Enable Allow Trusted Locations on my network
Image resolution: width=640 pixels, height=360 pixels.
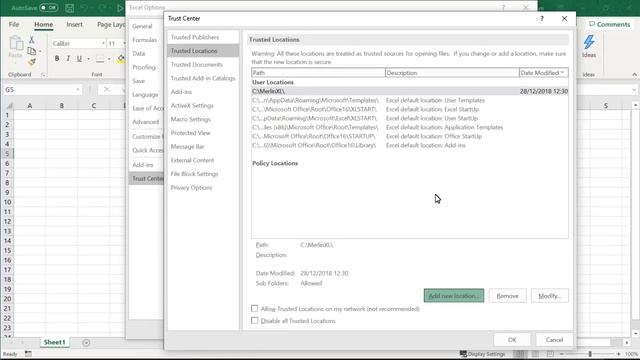[255, 309]
